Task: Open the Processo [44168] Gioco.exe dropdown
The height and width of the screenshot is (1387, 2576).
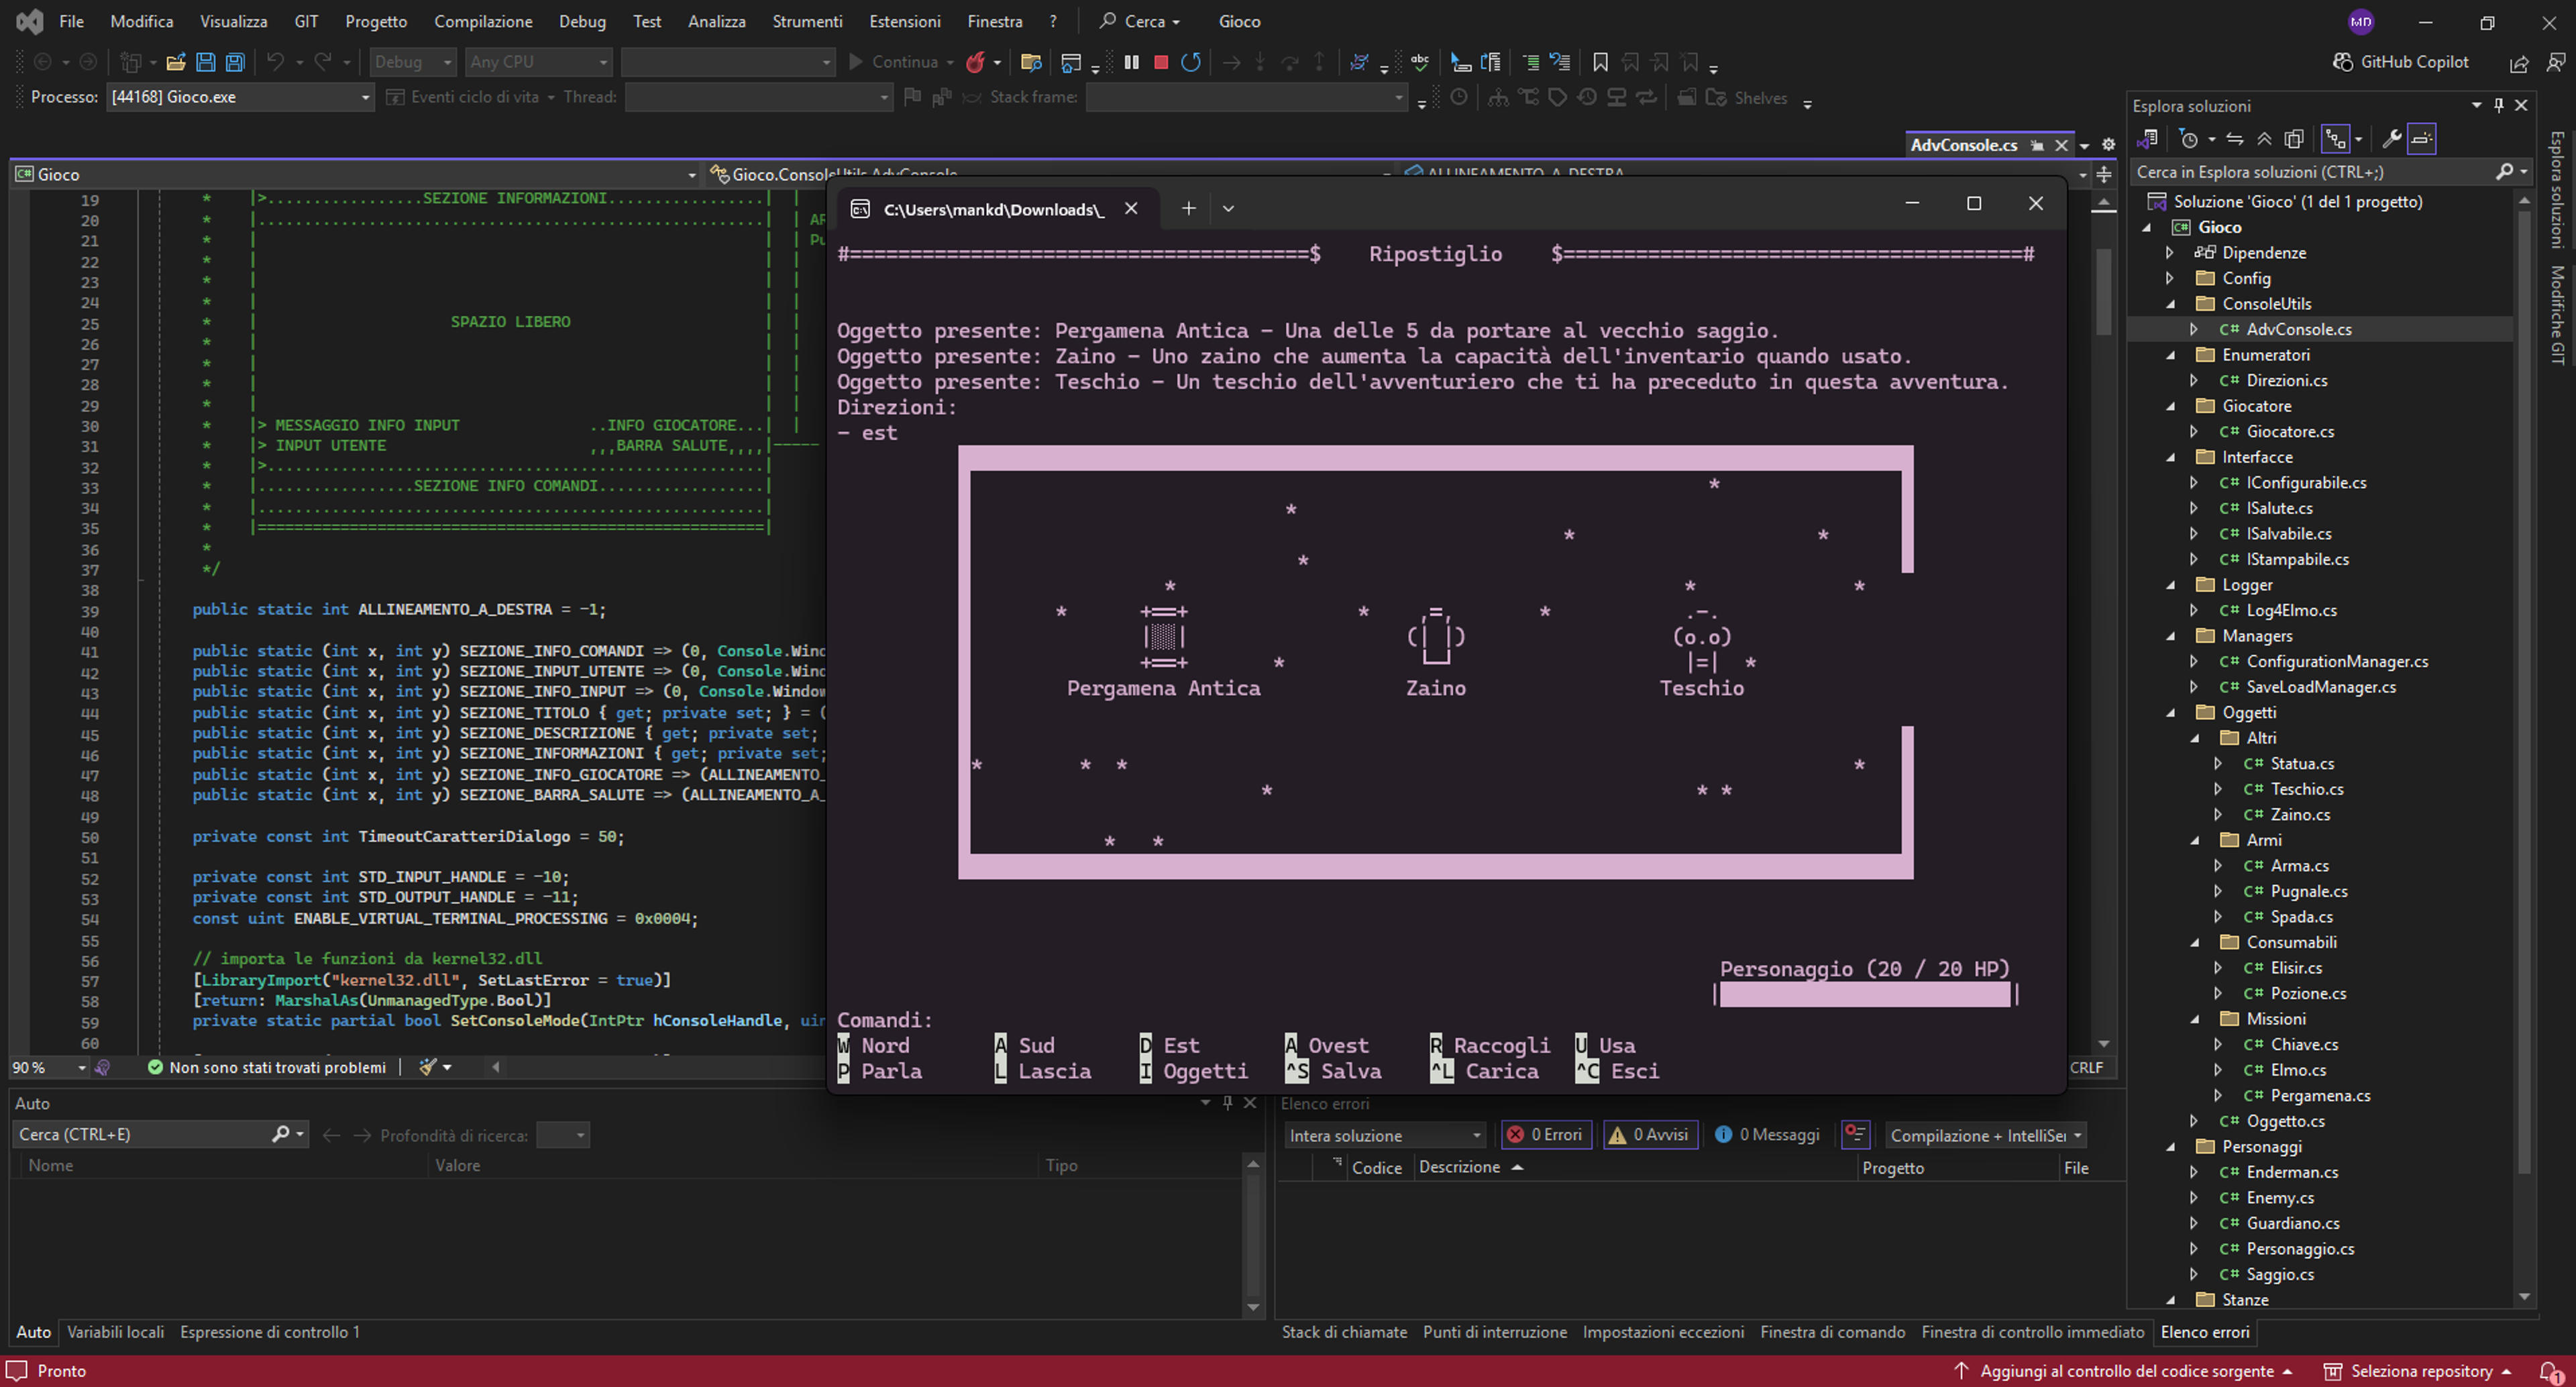Action: [x=240, y=97]
